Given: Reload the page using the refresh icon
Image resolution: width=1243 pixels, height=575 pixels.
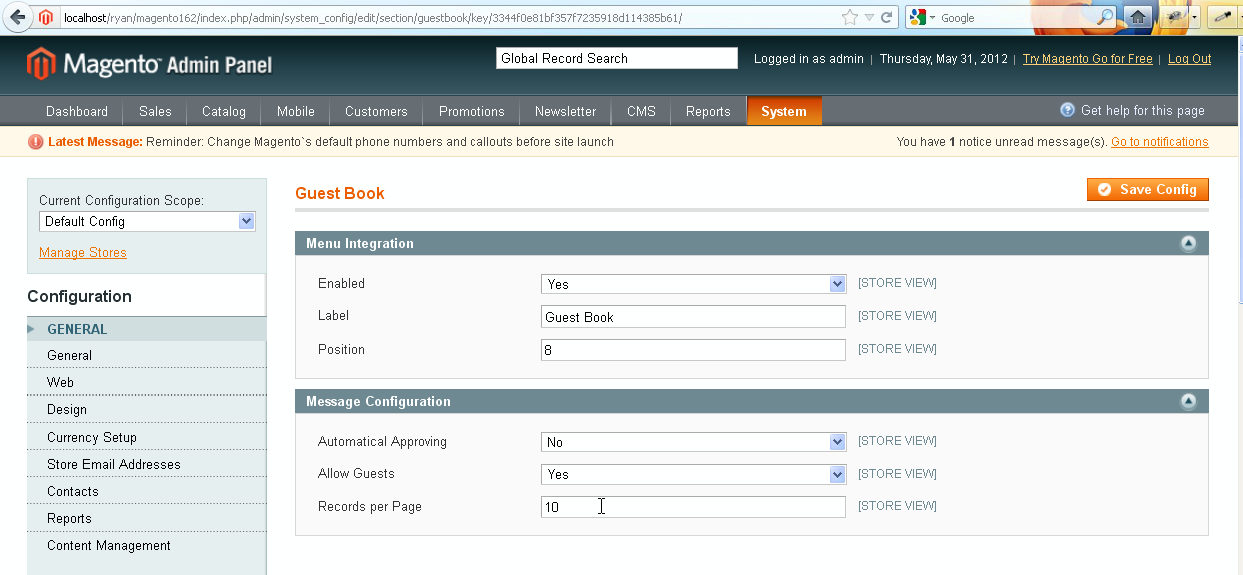Looking at the screenshot, I should [886, 17].
